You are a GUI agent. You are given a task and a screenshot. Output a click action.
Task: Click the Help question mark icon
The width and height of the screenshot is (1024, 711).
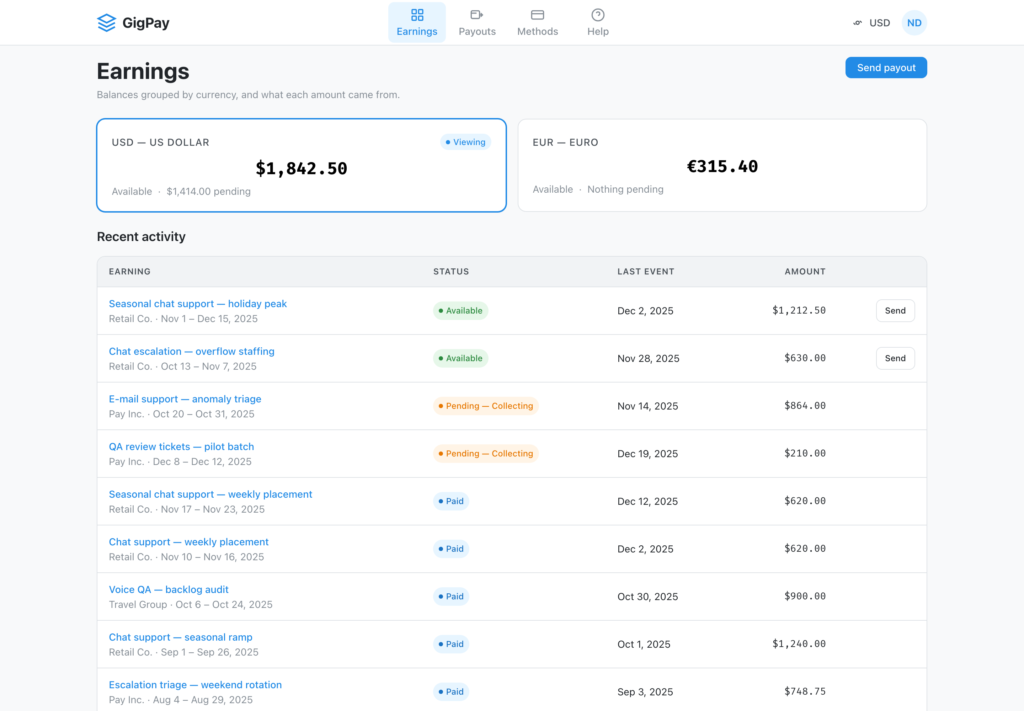598,14
